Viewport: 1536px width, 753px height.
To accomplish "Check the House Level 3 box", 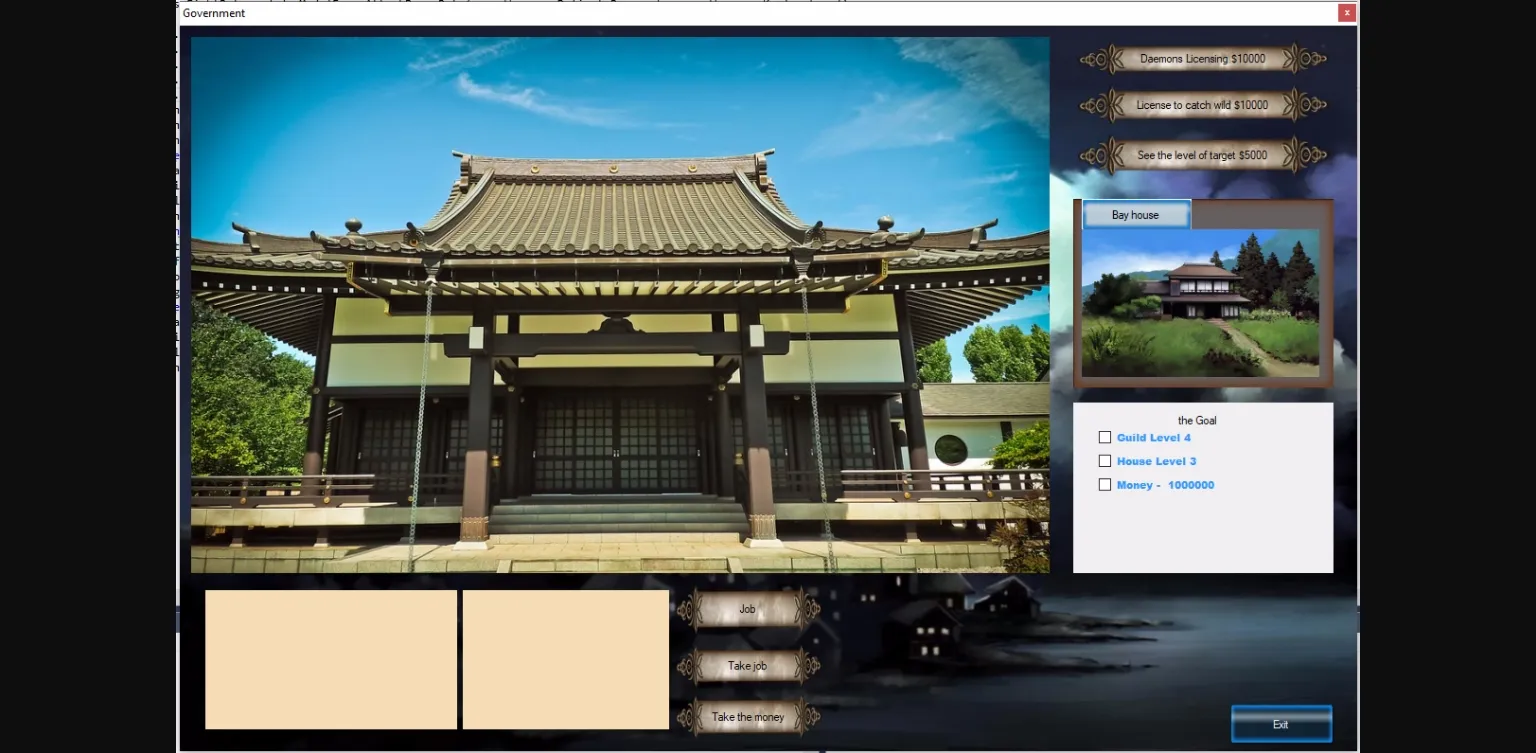I will [x=1105, y=461].
